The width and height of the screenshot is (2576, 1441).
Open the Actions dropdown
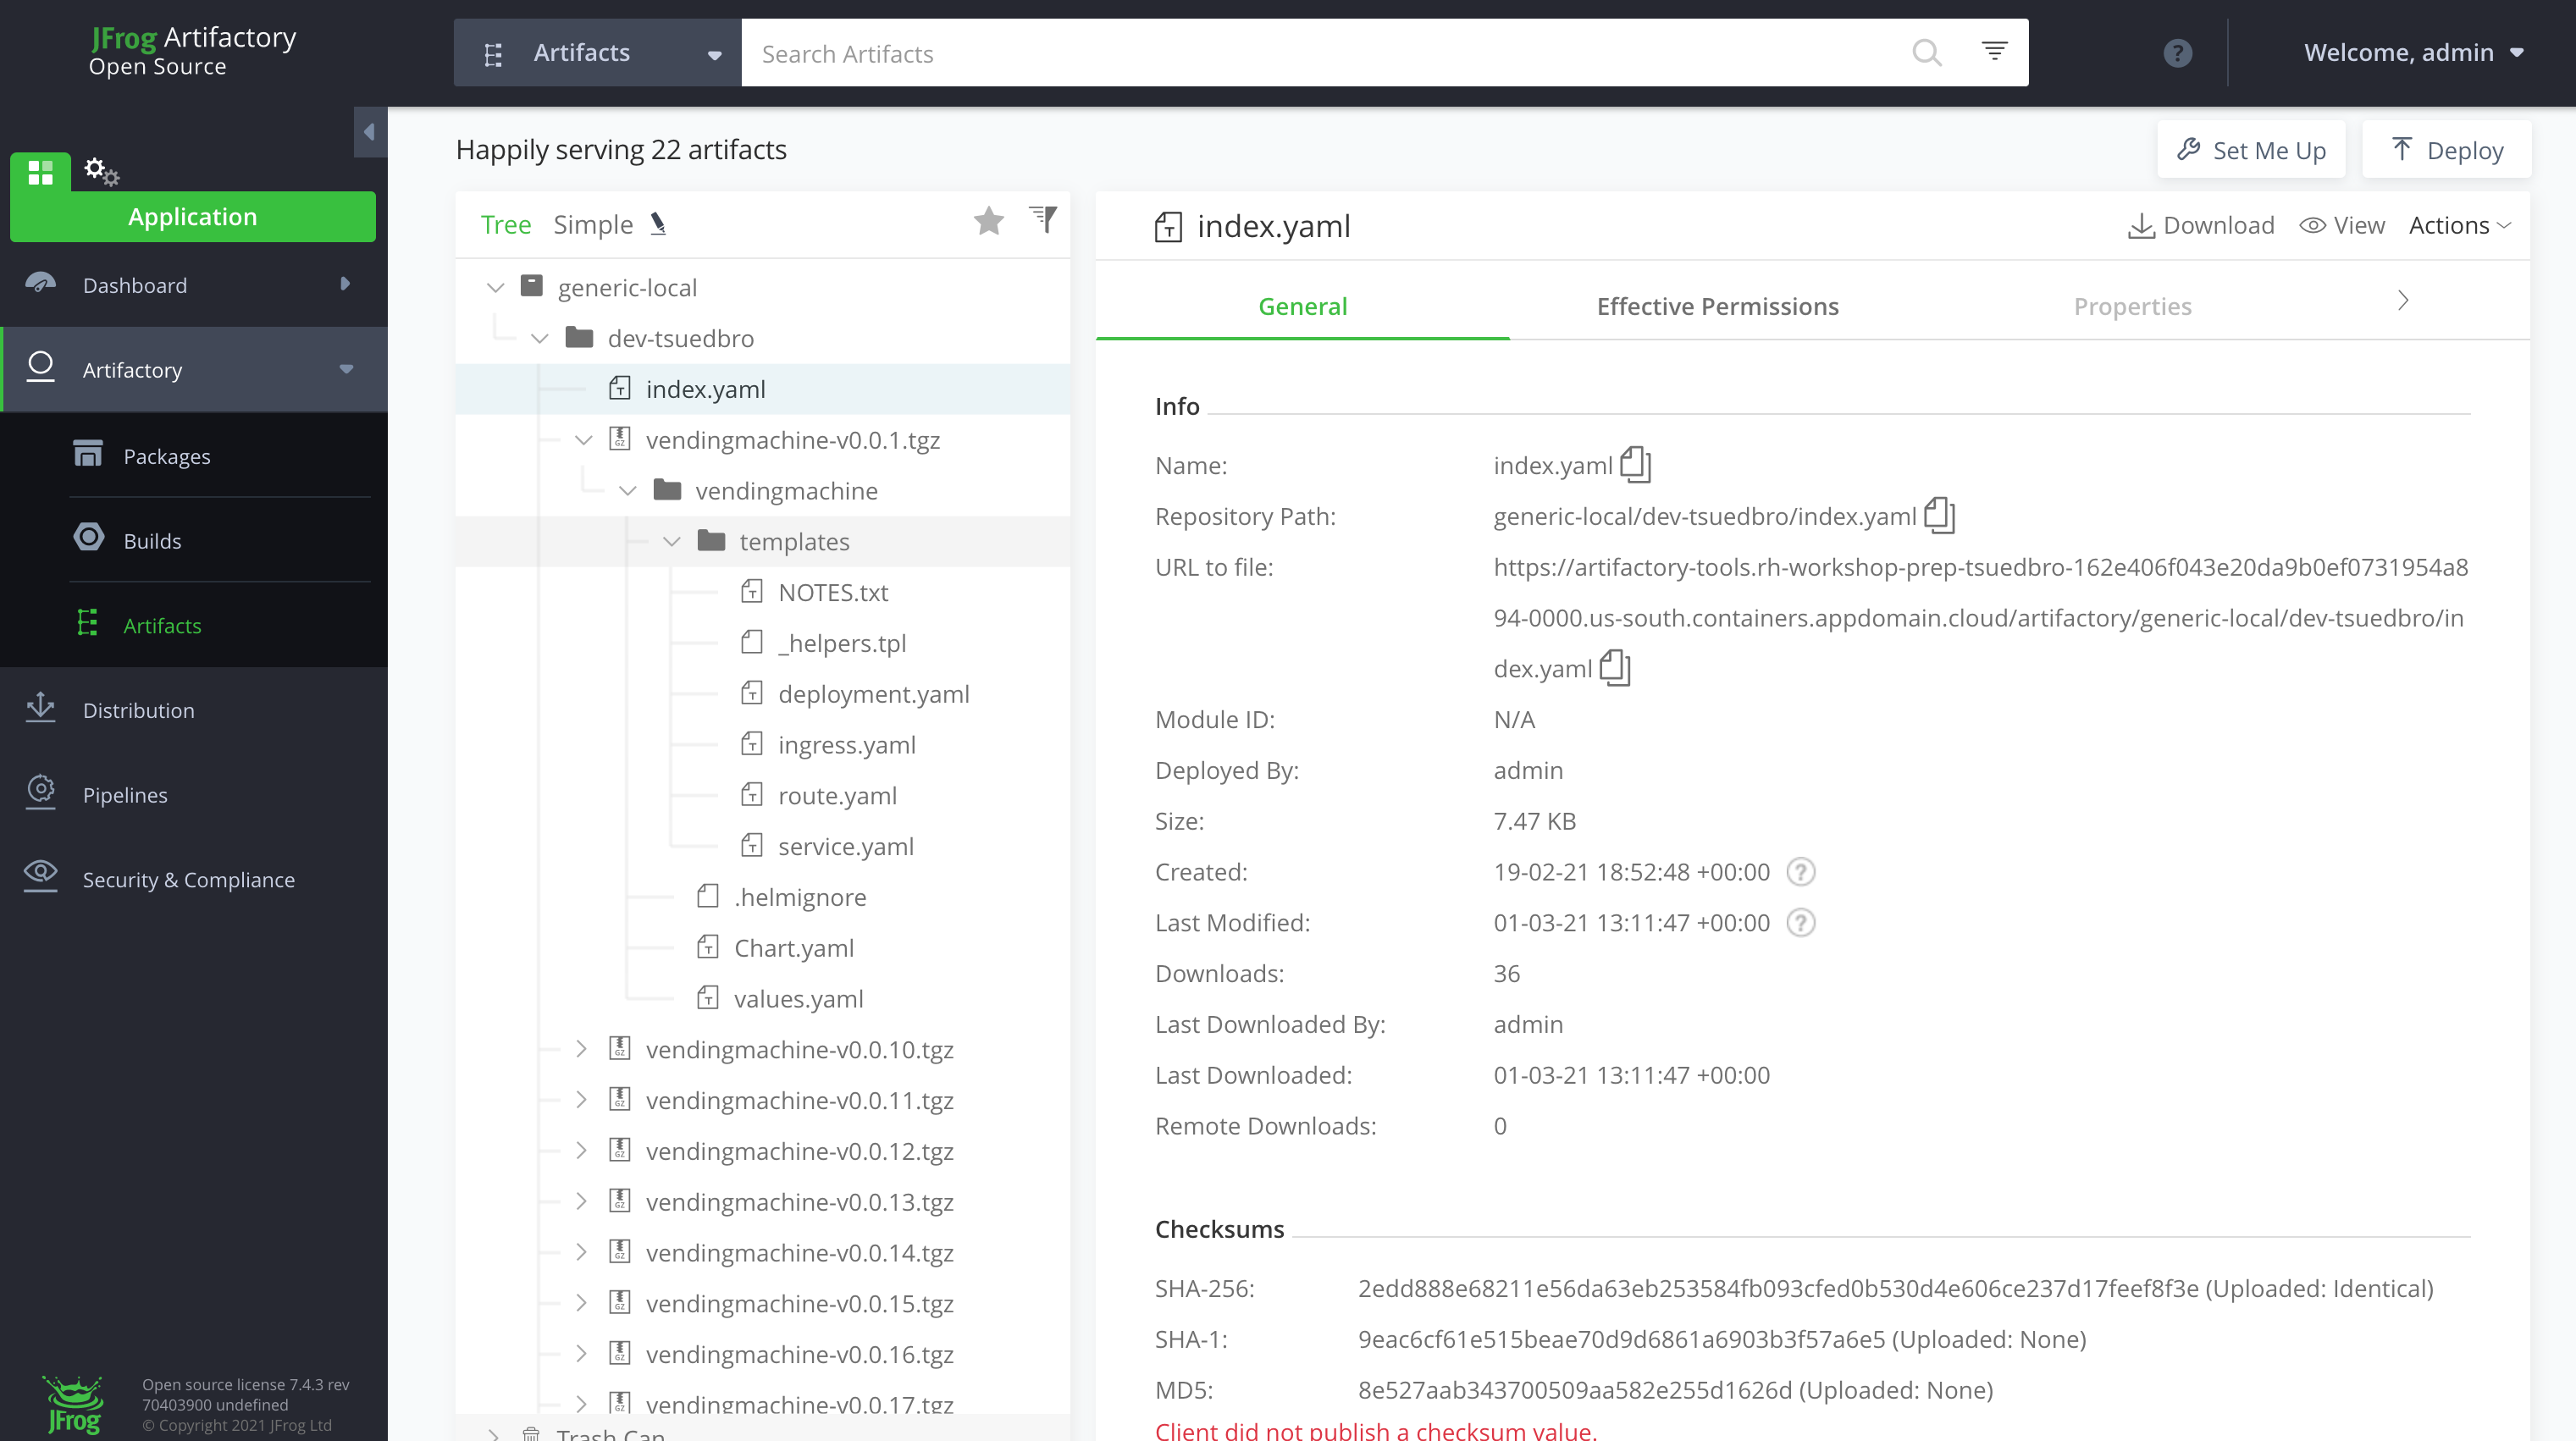2459,226
